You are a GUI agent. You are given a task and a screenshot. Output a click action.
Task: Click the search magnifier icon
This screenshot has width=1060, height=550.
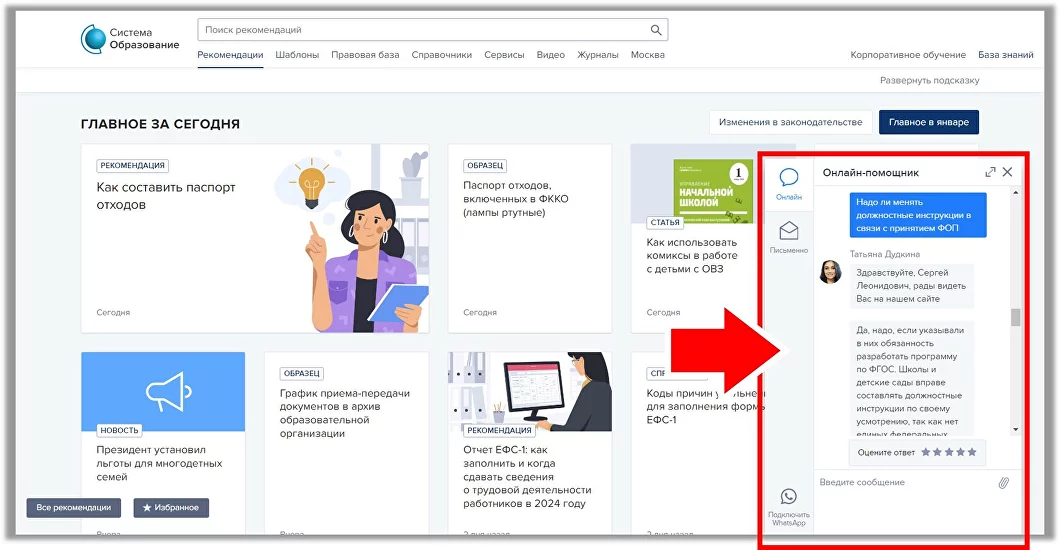pyautogui.click(x=656, y=30)
